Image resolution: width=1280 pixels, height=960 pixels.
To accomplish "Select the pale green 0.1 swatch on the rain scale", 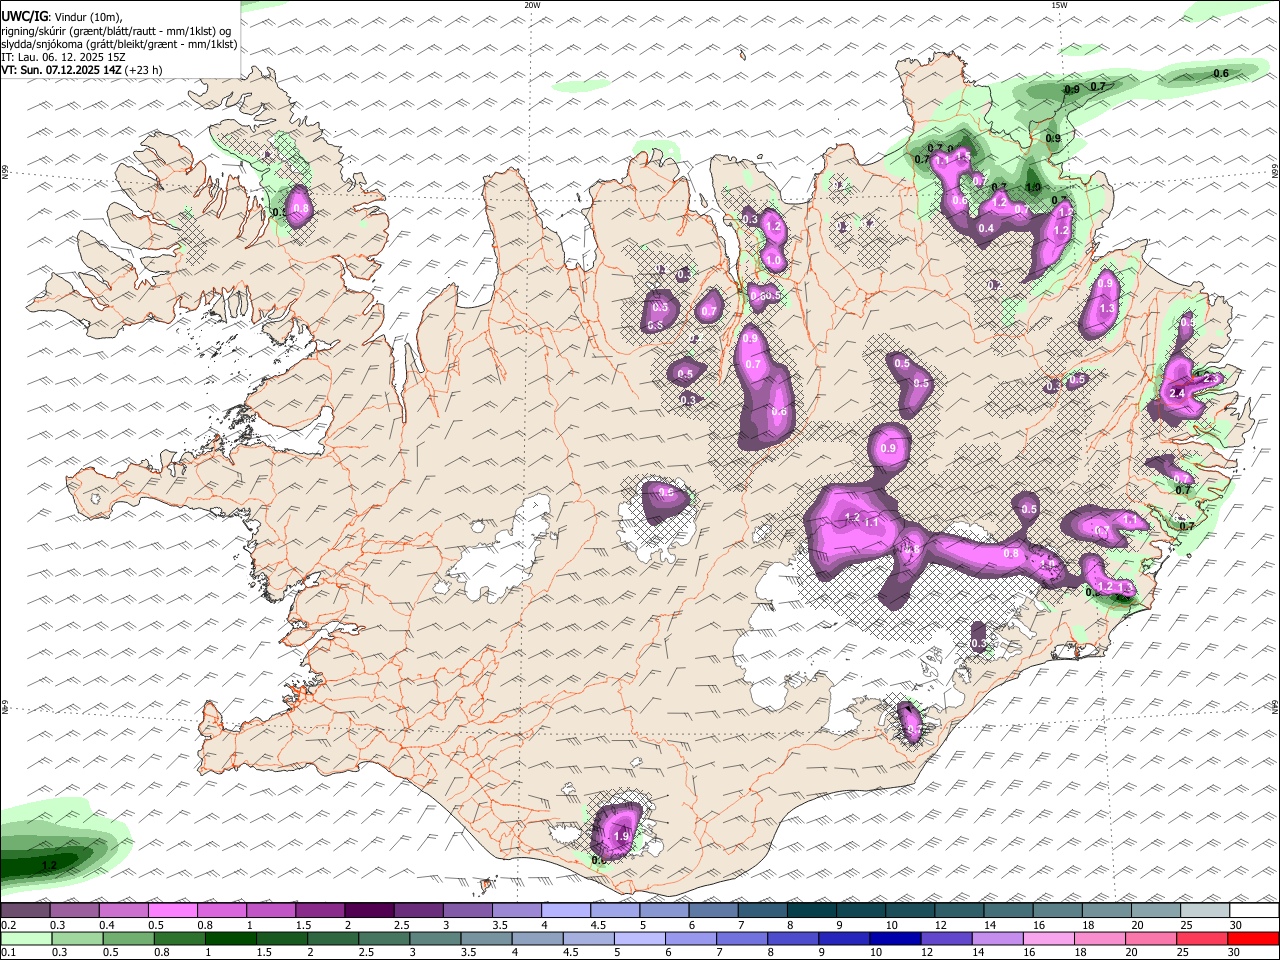I will click(26, 939).
